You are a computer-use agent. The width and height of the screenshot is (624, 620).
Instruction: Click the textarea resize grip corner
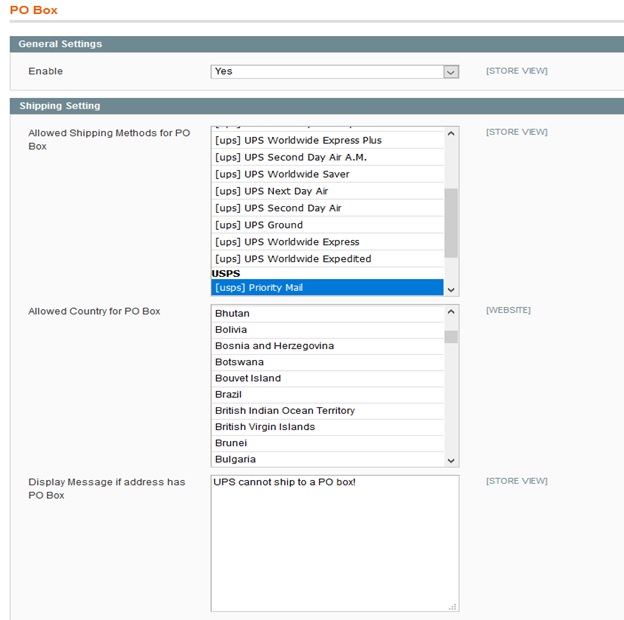tap(453, 607)
